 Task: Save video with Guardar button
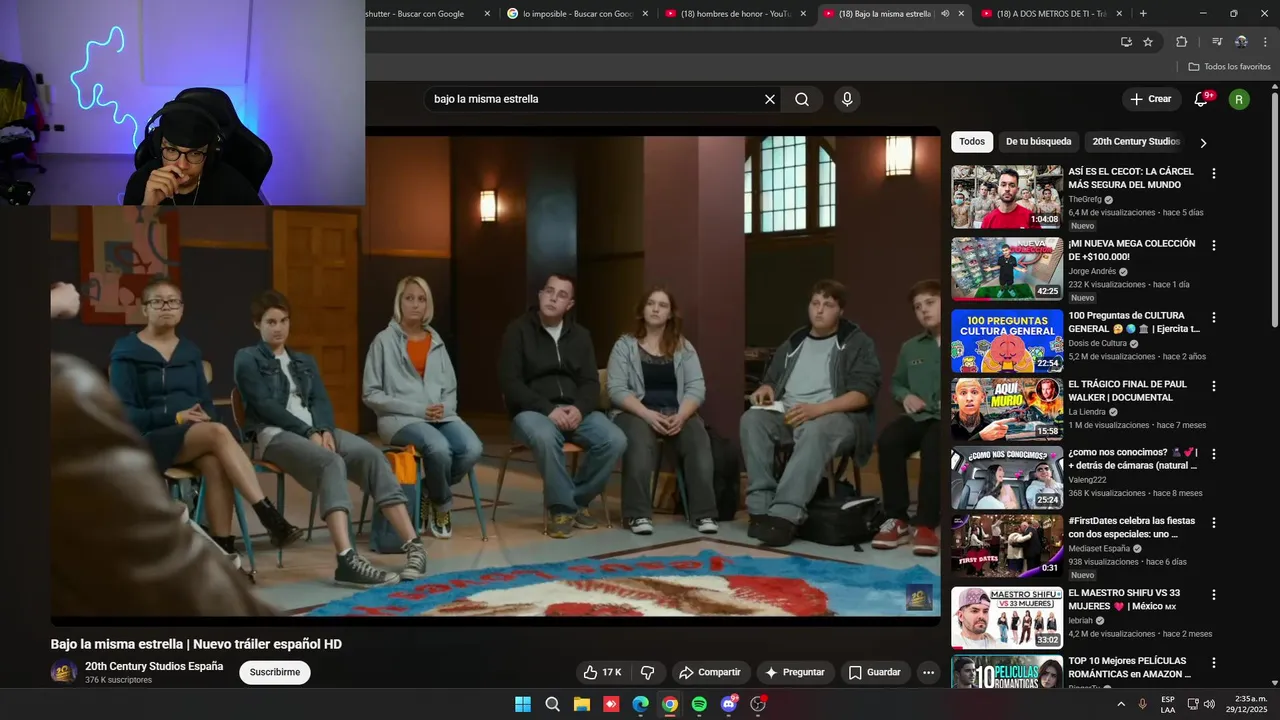[875, 672]
